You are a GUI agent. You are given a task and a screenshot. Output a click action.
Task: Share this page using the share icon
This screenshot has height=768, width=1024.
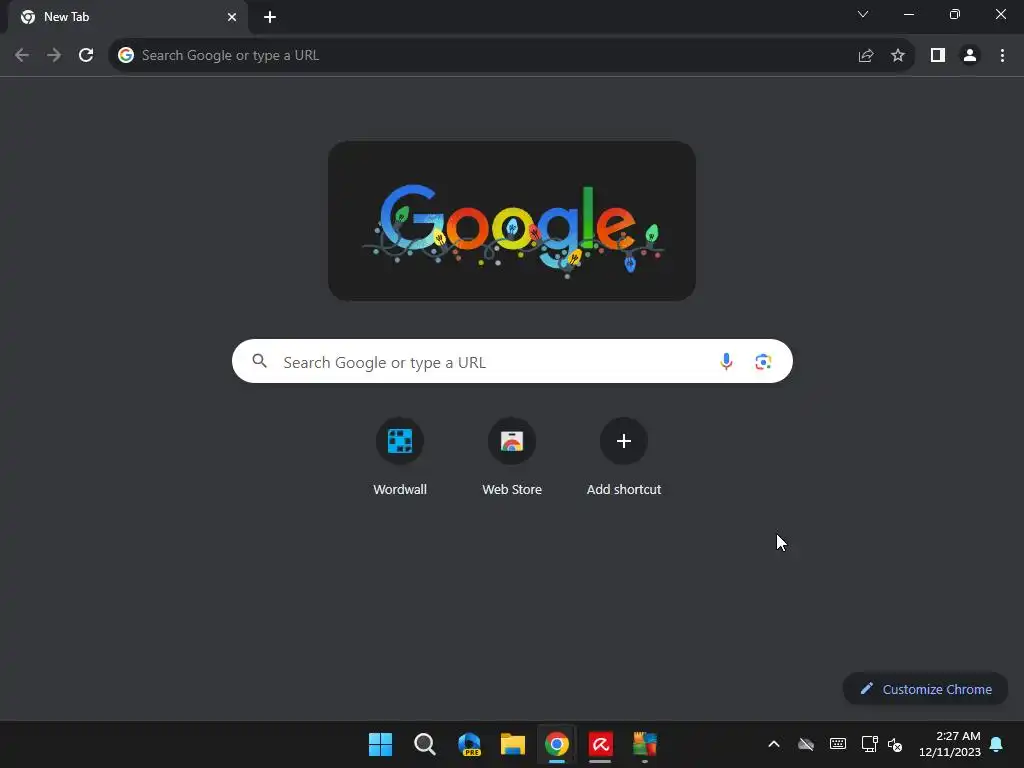click(x=866, y=55)
